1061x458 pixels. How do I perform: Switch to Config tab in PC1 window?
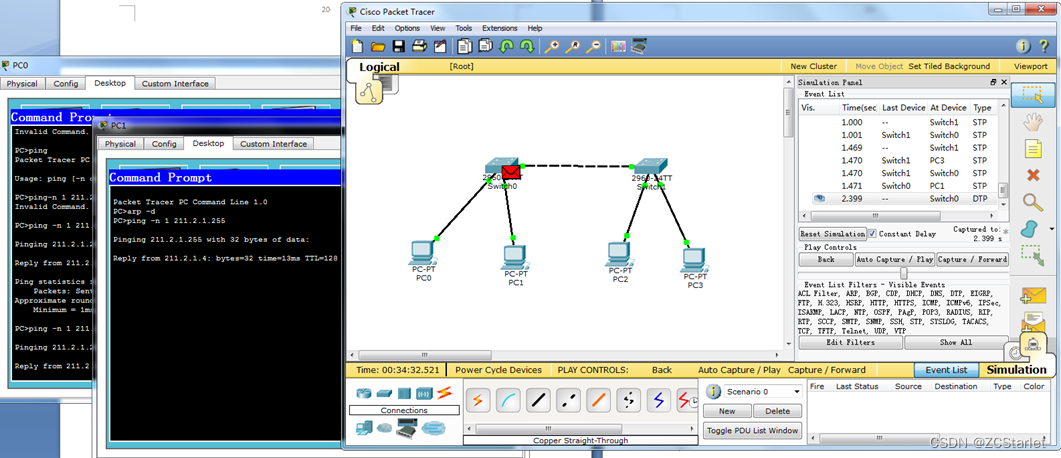pos(164,144)
